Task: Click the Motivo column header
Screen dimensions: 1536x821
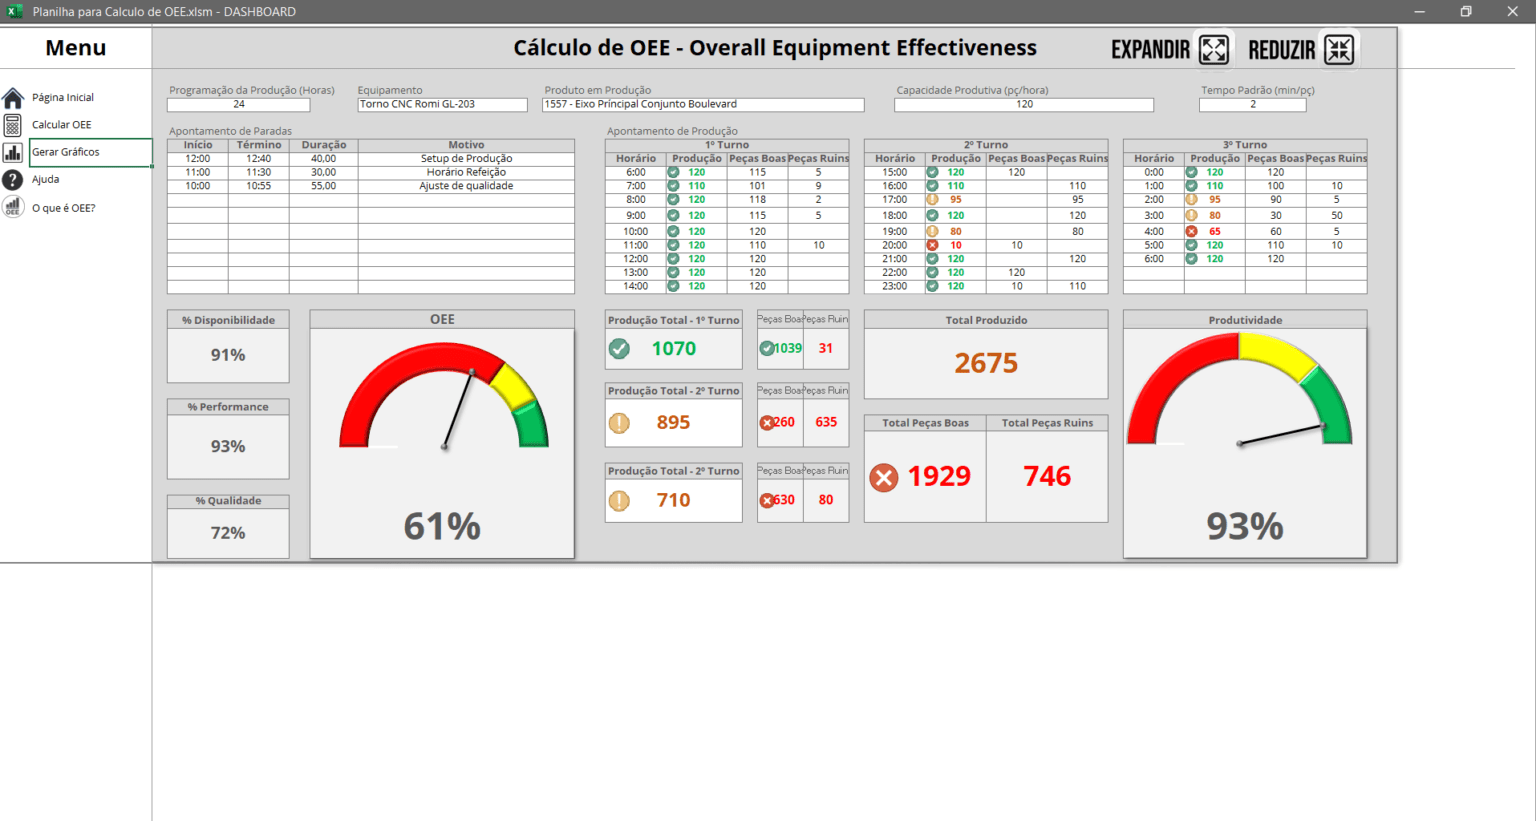Action: [x=466, y=145]
